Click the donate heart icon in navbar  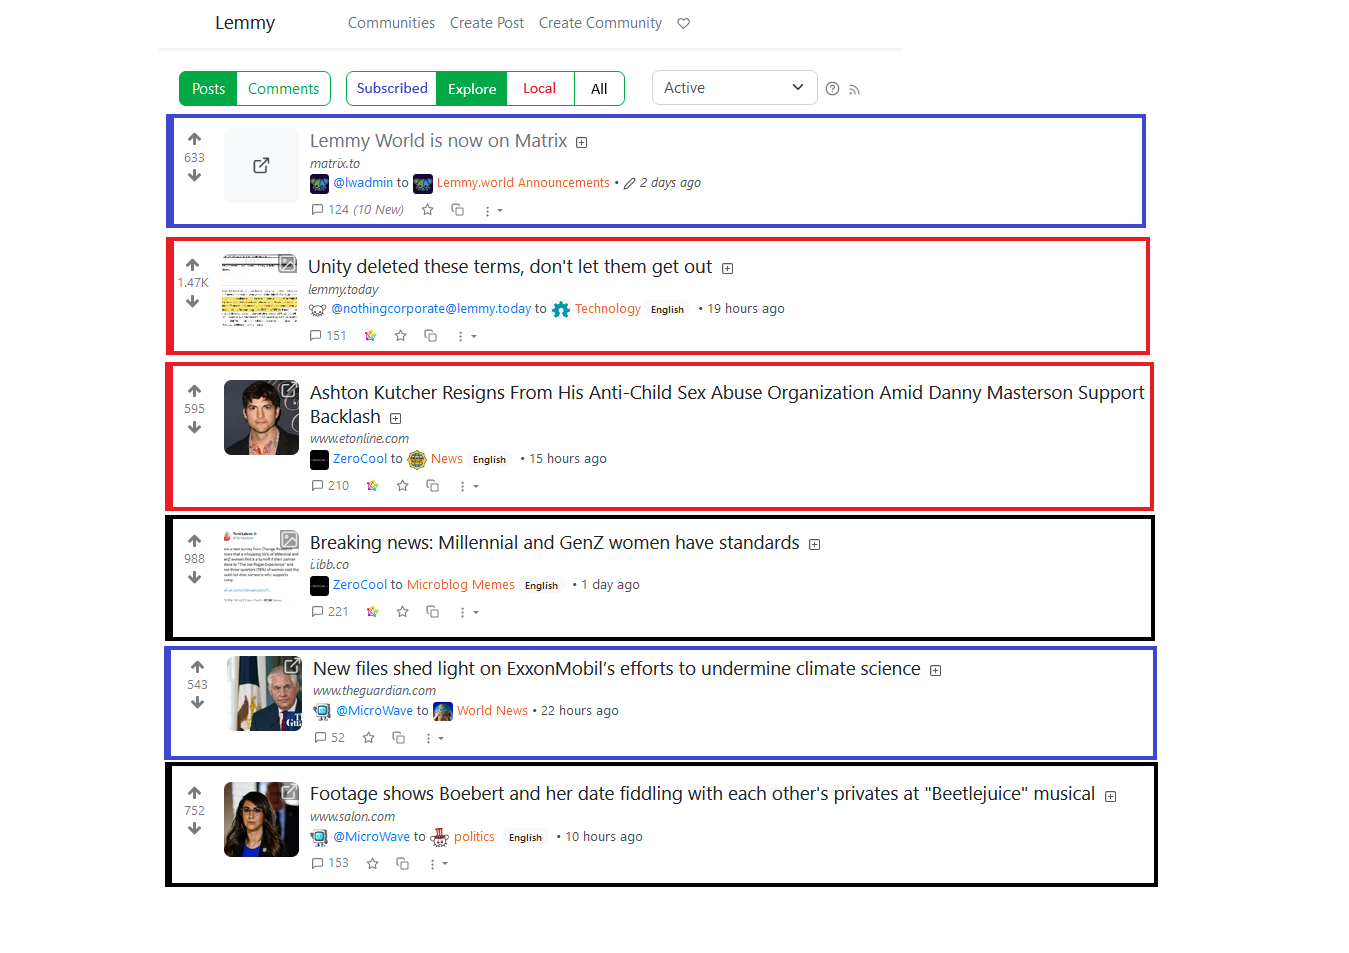click(x=684, y=23)
